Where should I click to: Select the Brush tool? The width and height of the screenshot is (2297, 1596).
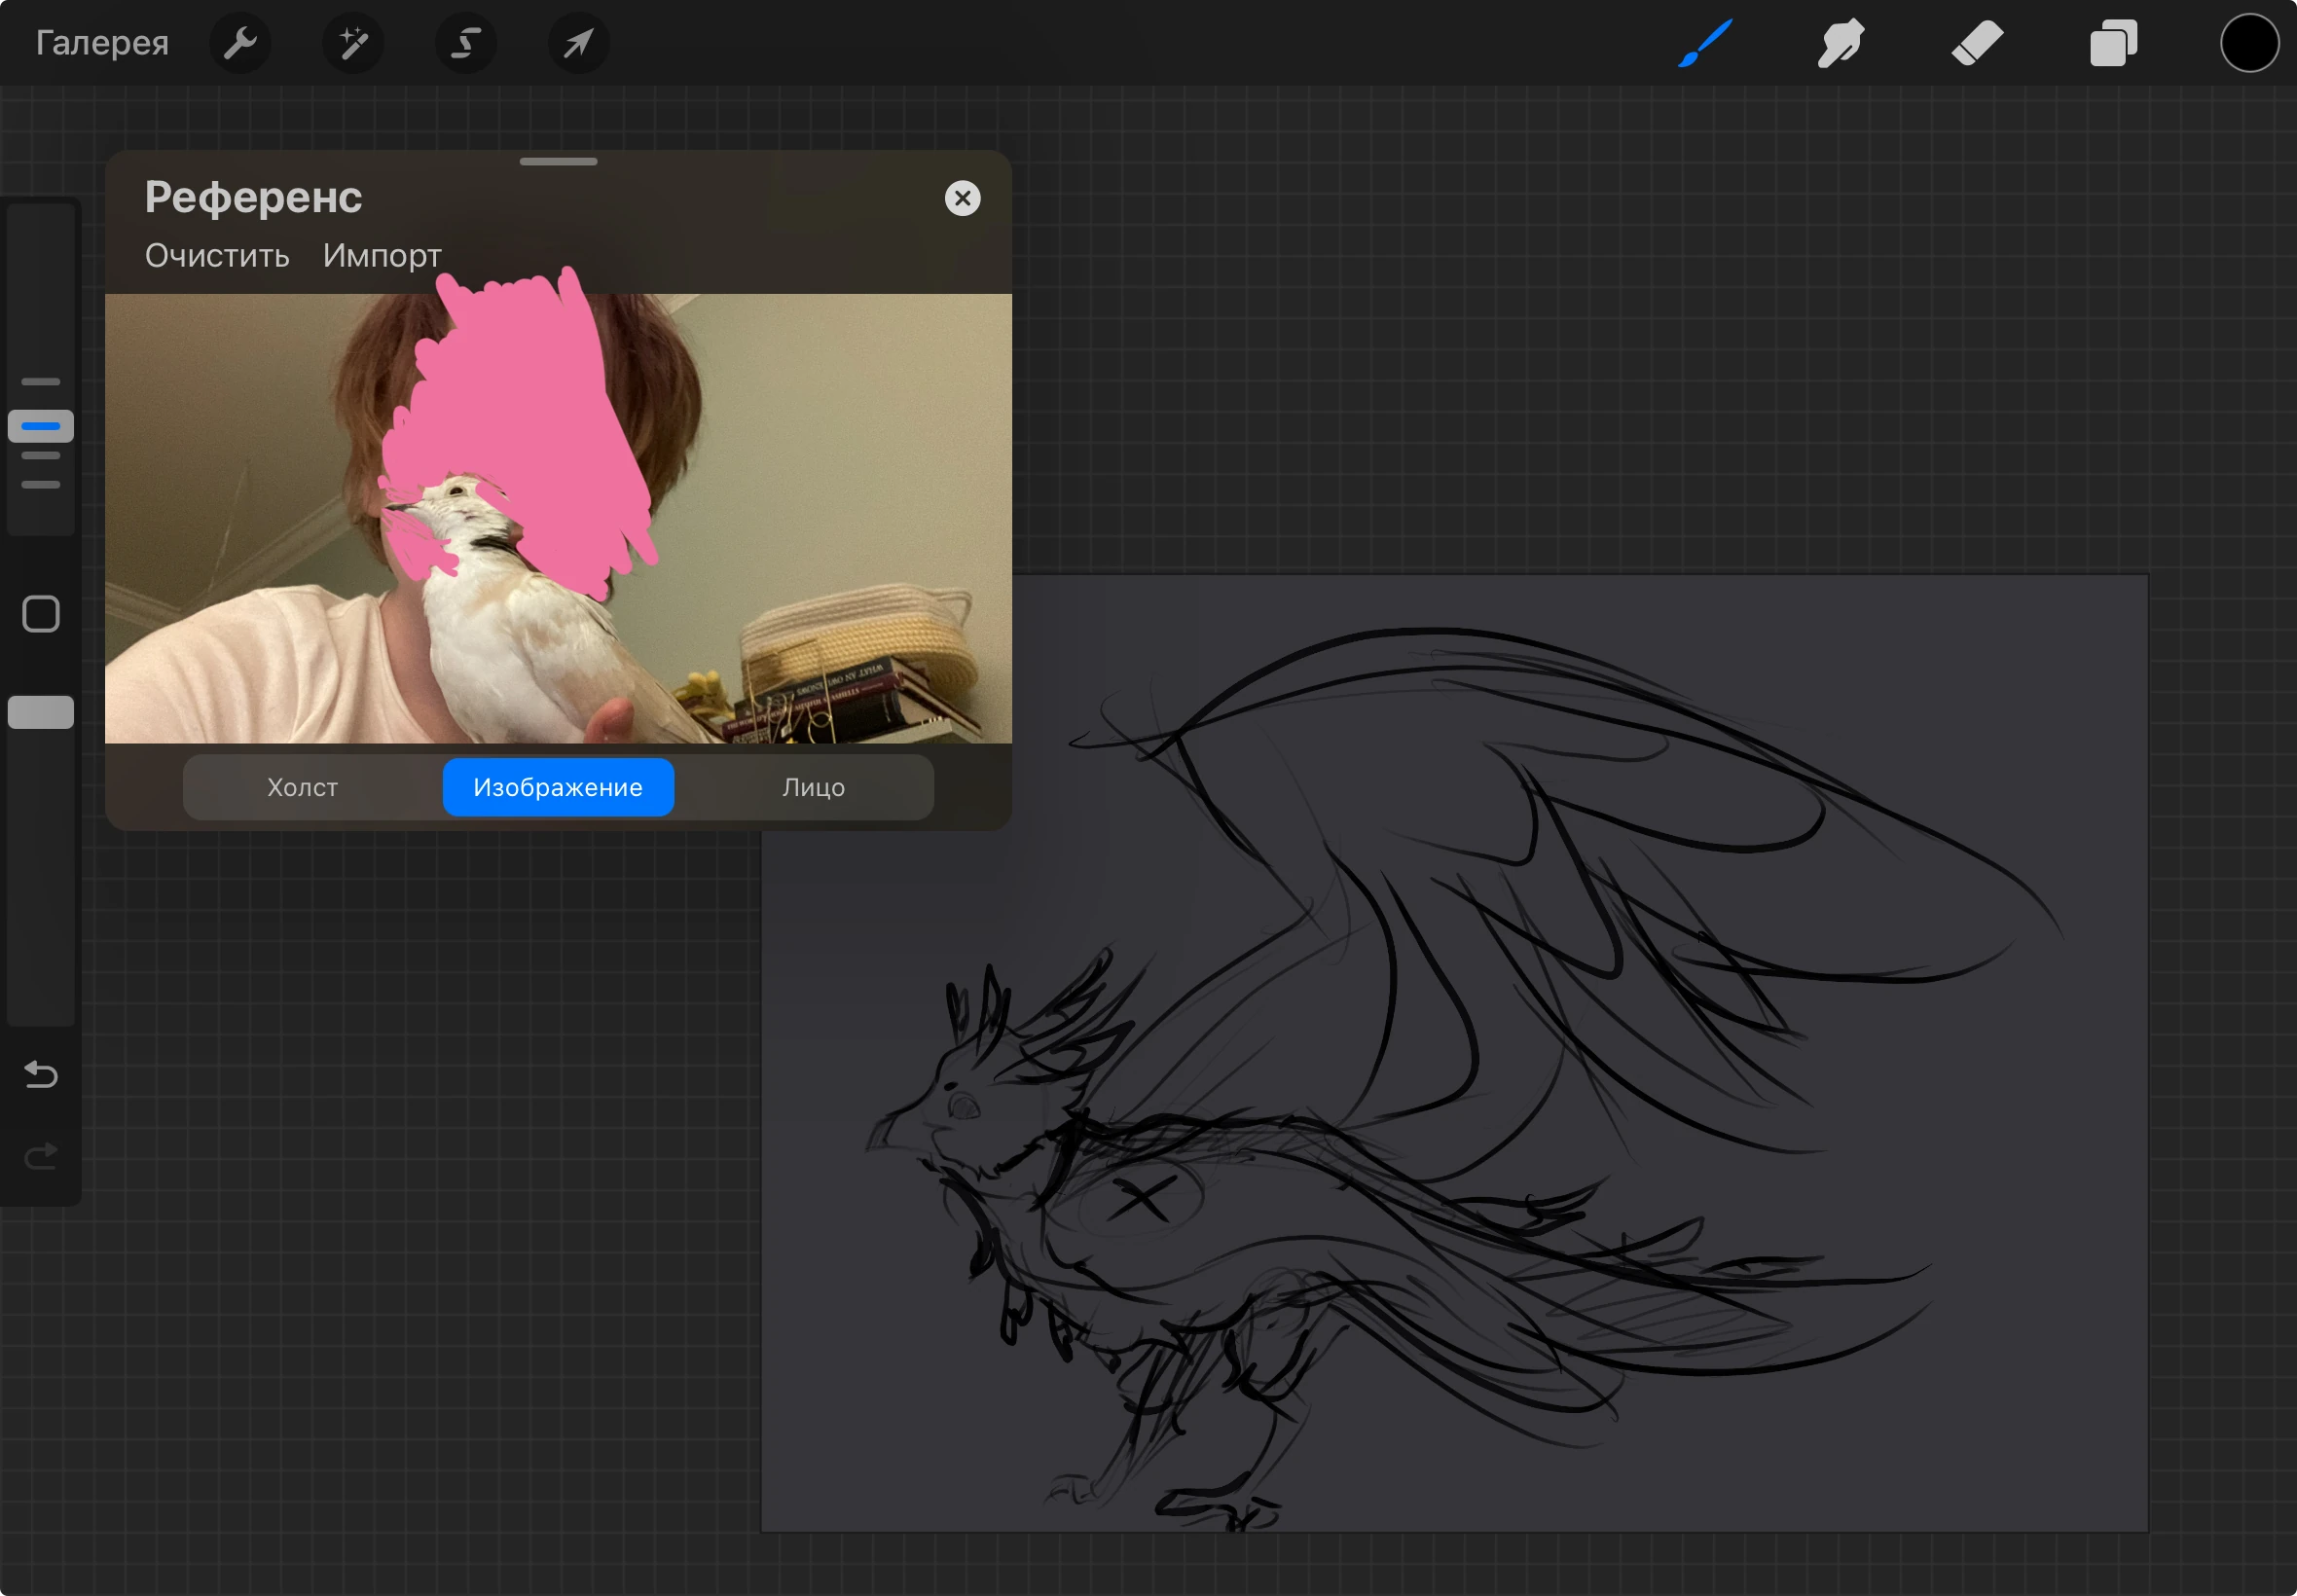(x=1705, y=43)
